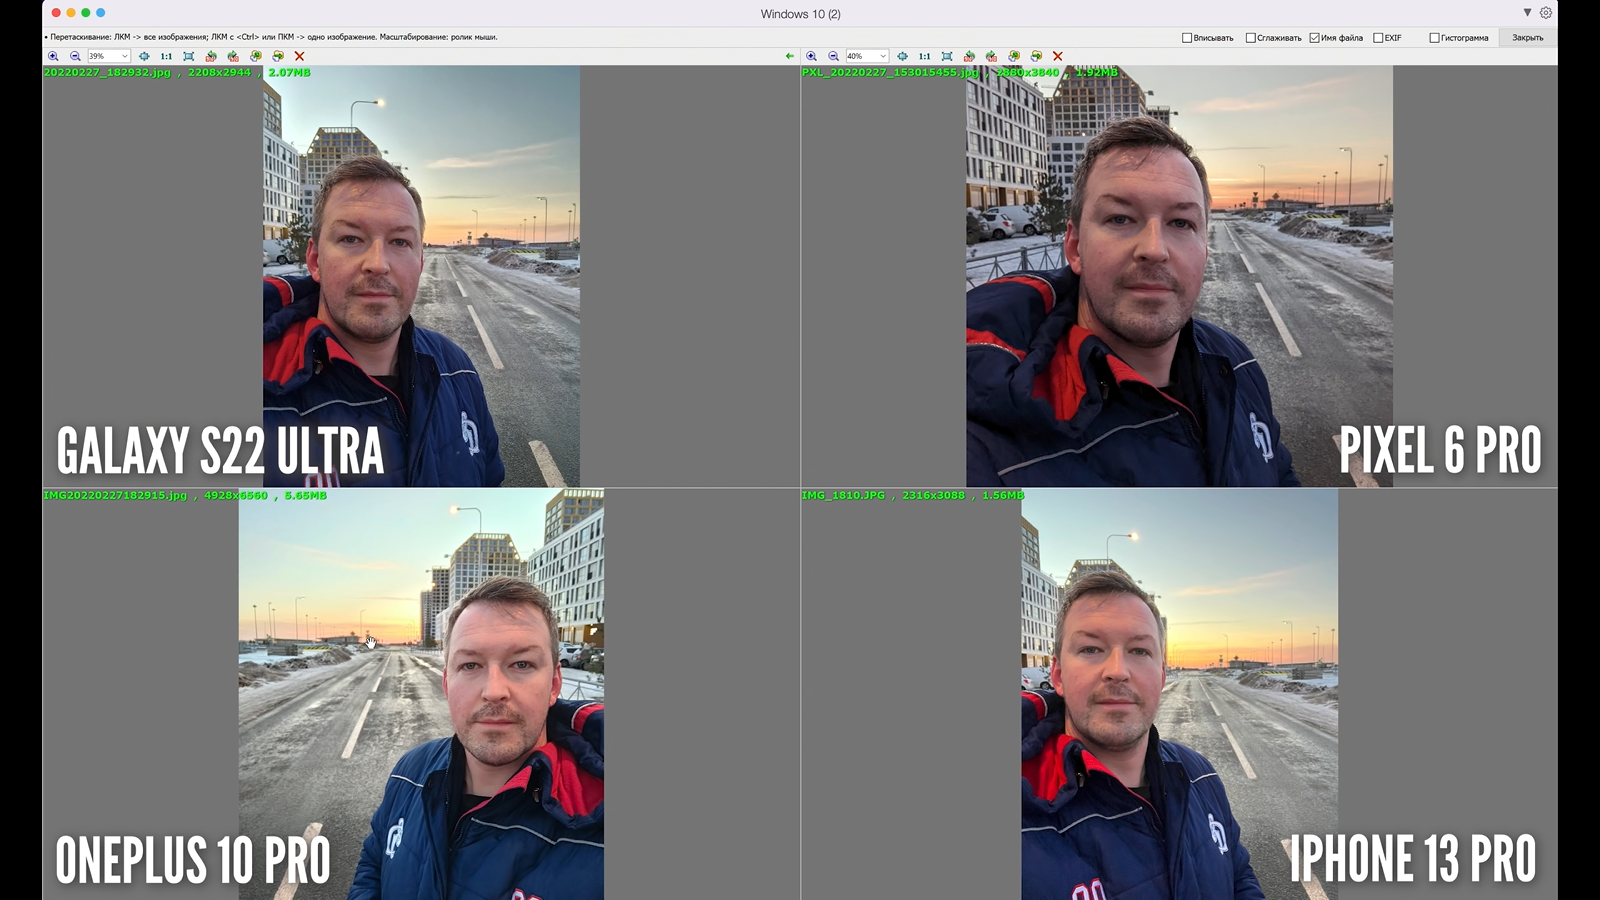The width and height of the screenshot is (1600, 900).
Task: Open settings gear in the title bar
Action: 1546,13
